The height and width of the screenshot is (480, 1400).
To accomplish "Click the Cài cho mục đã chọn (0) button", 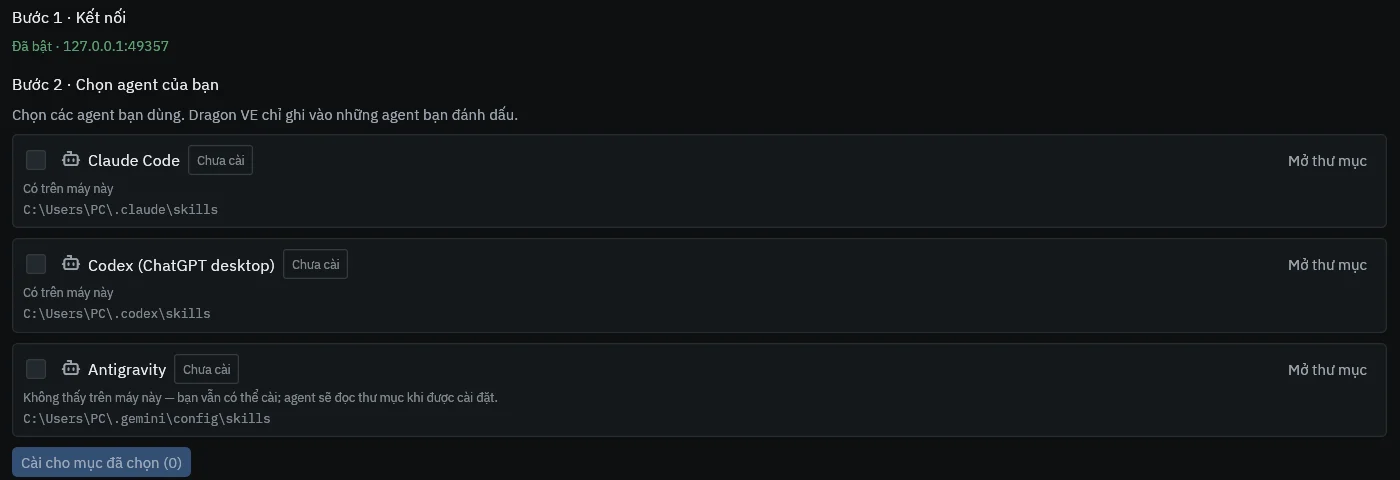I will click(x=101, y=463).
